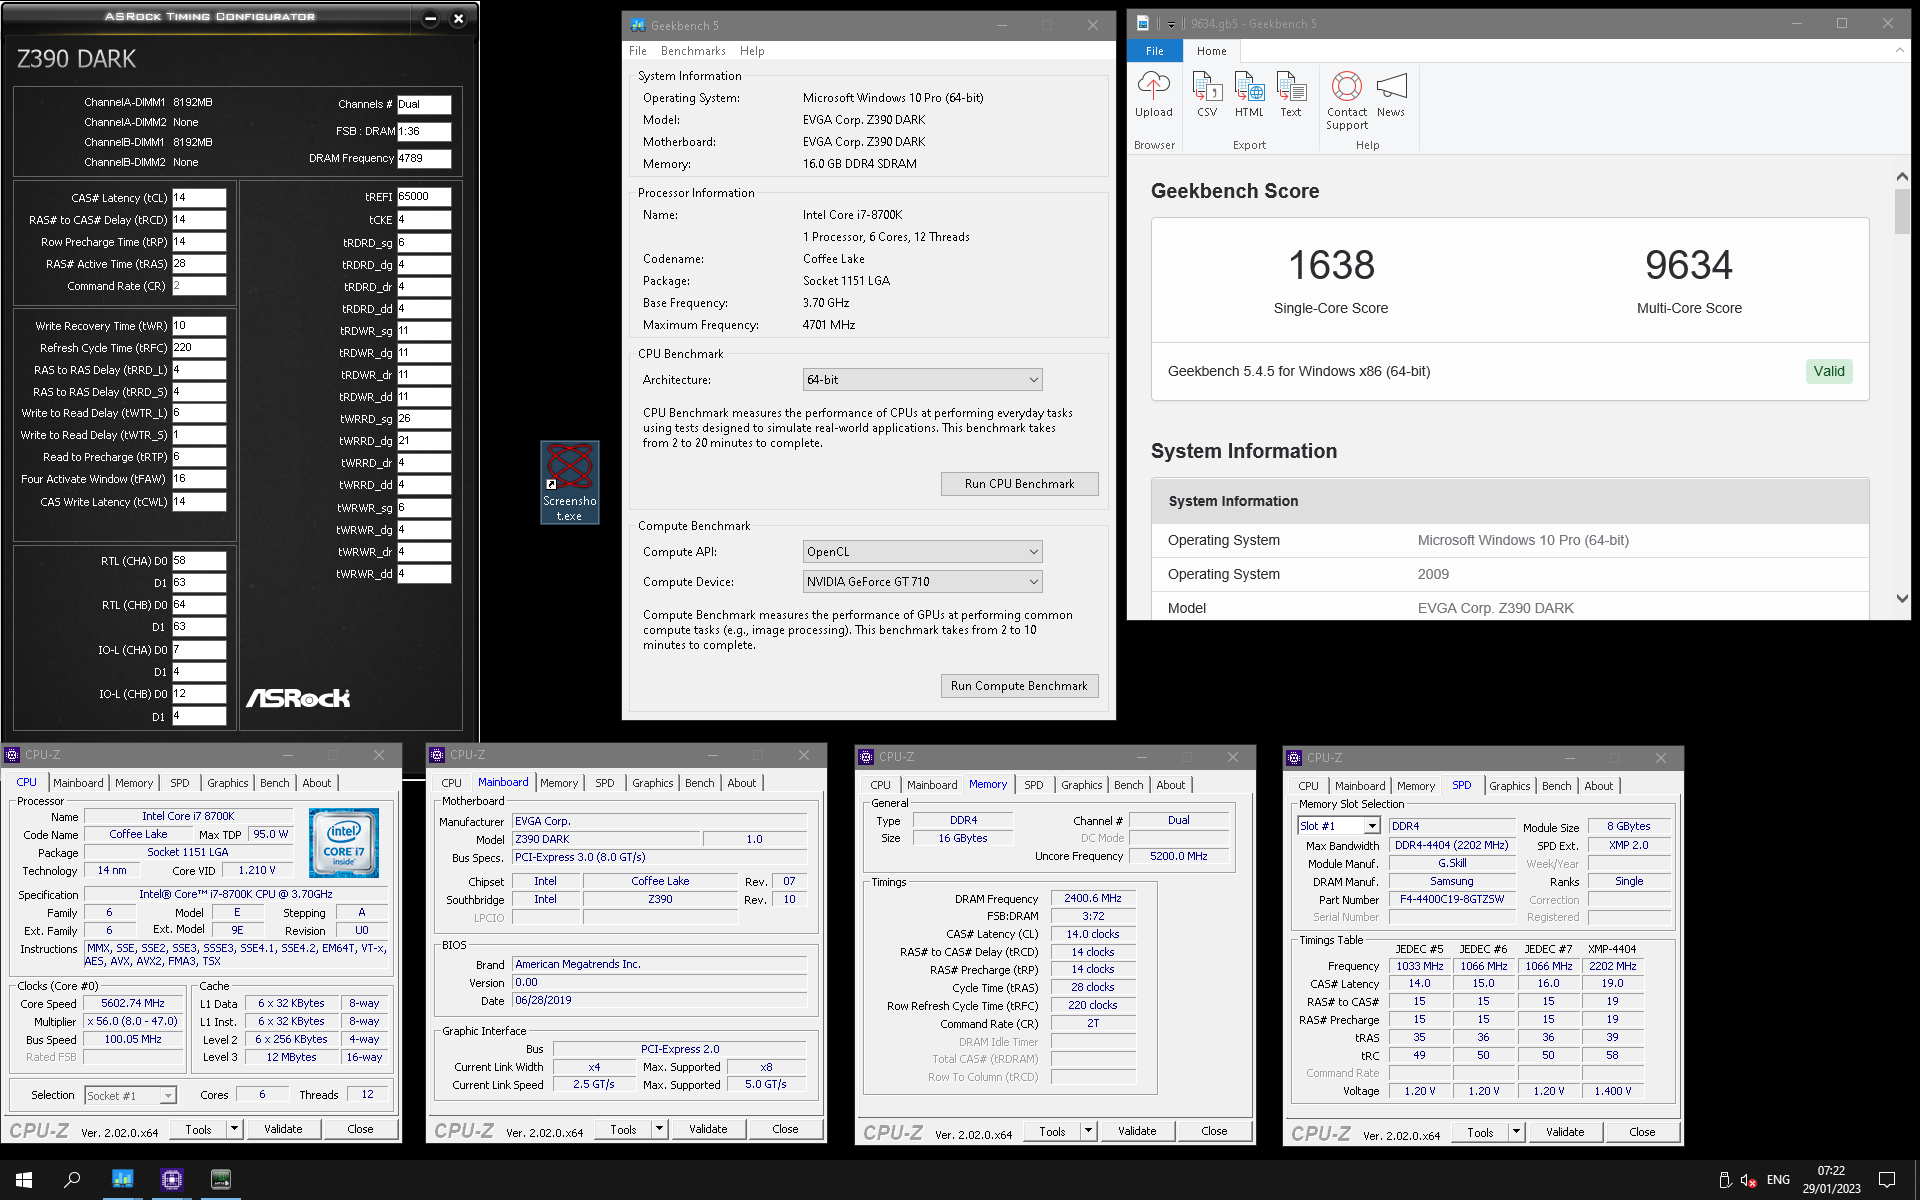Click Refresh Cycle Time (tRFC) field 220
Screen dimensions: 1920x1200
pyautogui.click(x=199, y=348)
